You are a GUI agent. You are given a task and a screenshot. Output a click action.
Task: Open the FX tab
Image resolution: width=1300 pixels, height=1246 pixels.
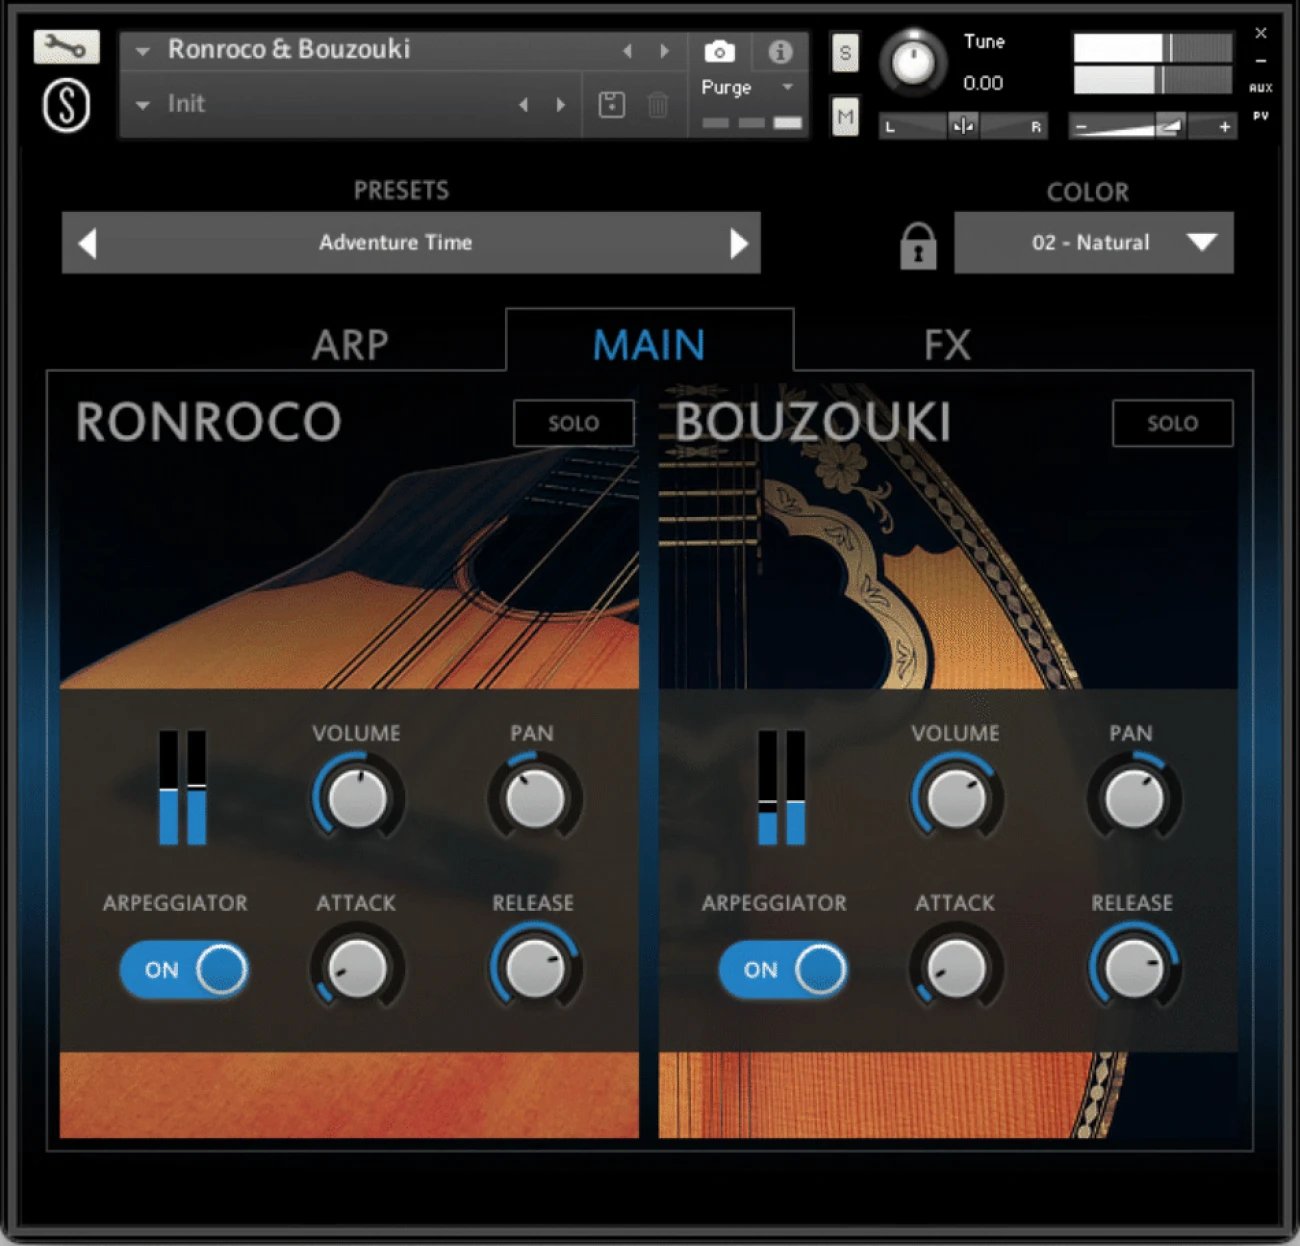click(947, 345)
